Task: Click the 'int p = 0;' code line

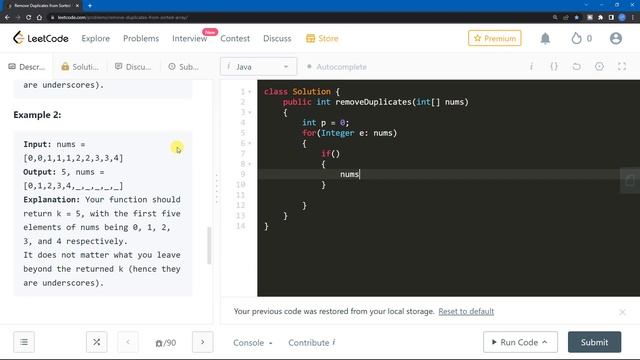Action: click(x=325, y=122)
